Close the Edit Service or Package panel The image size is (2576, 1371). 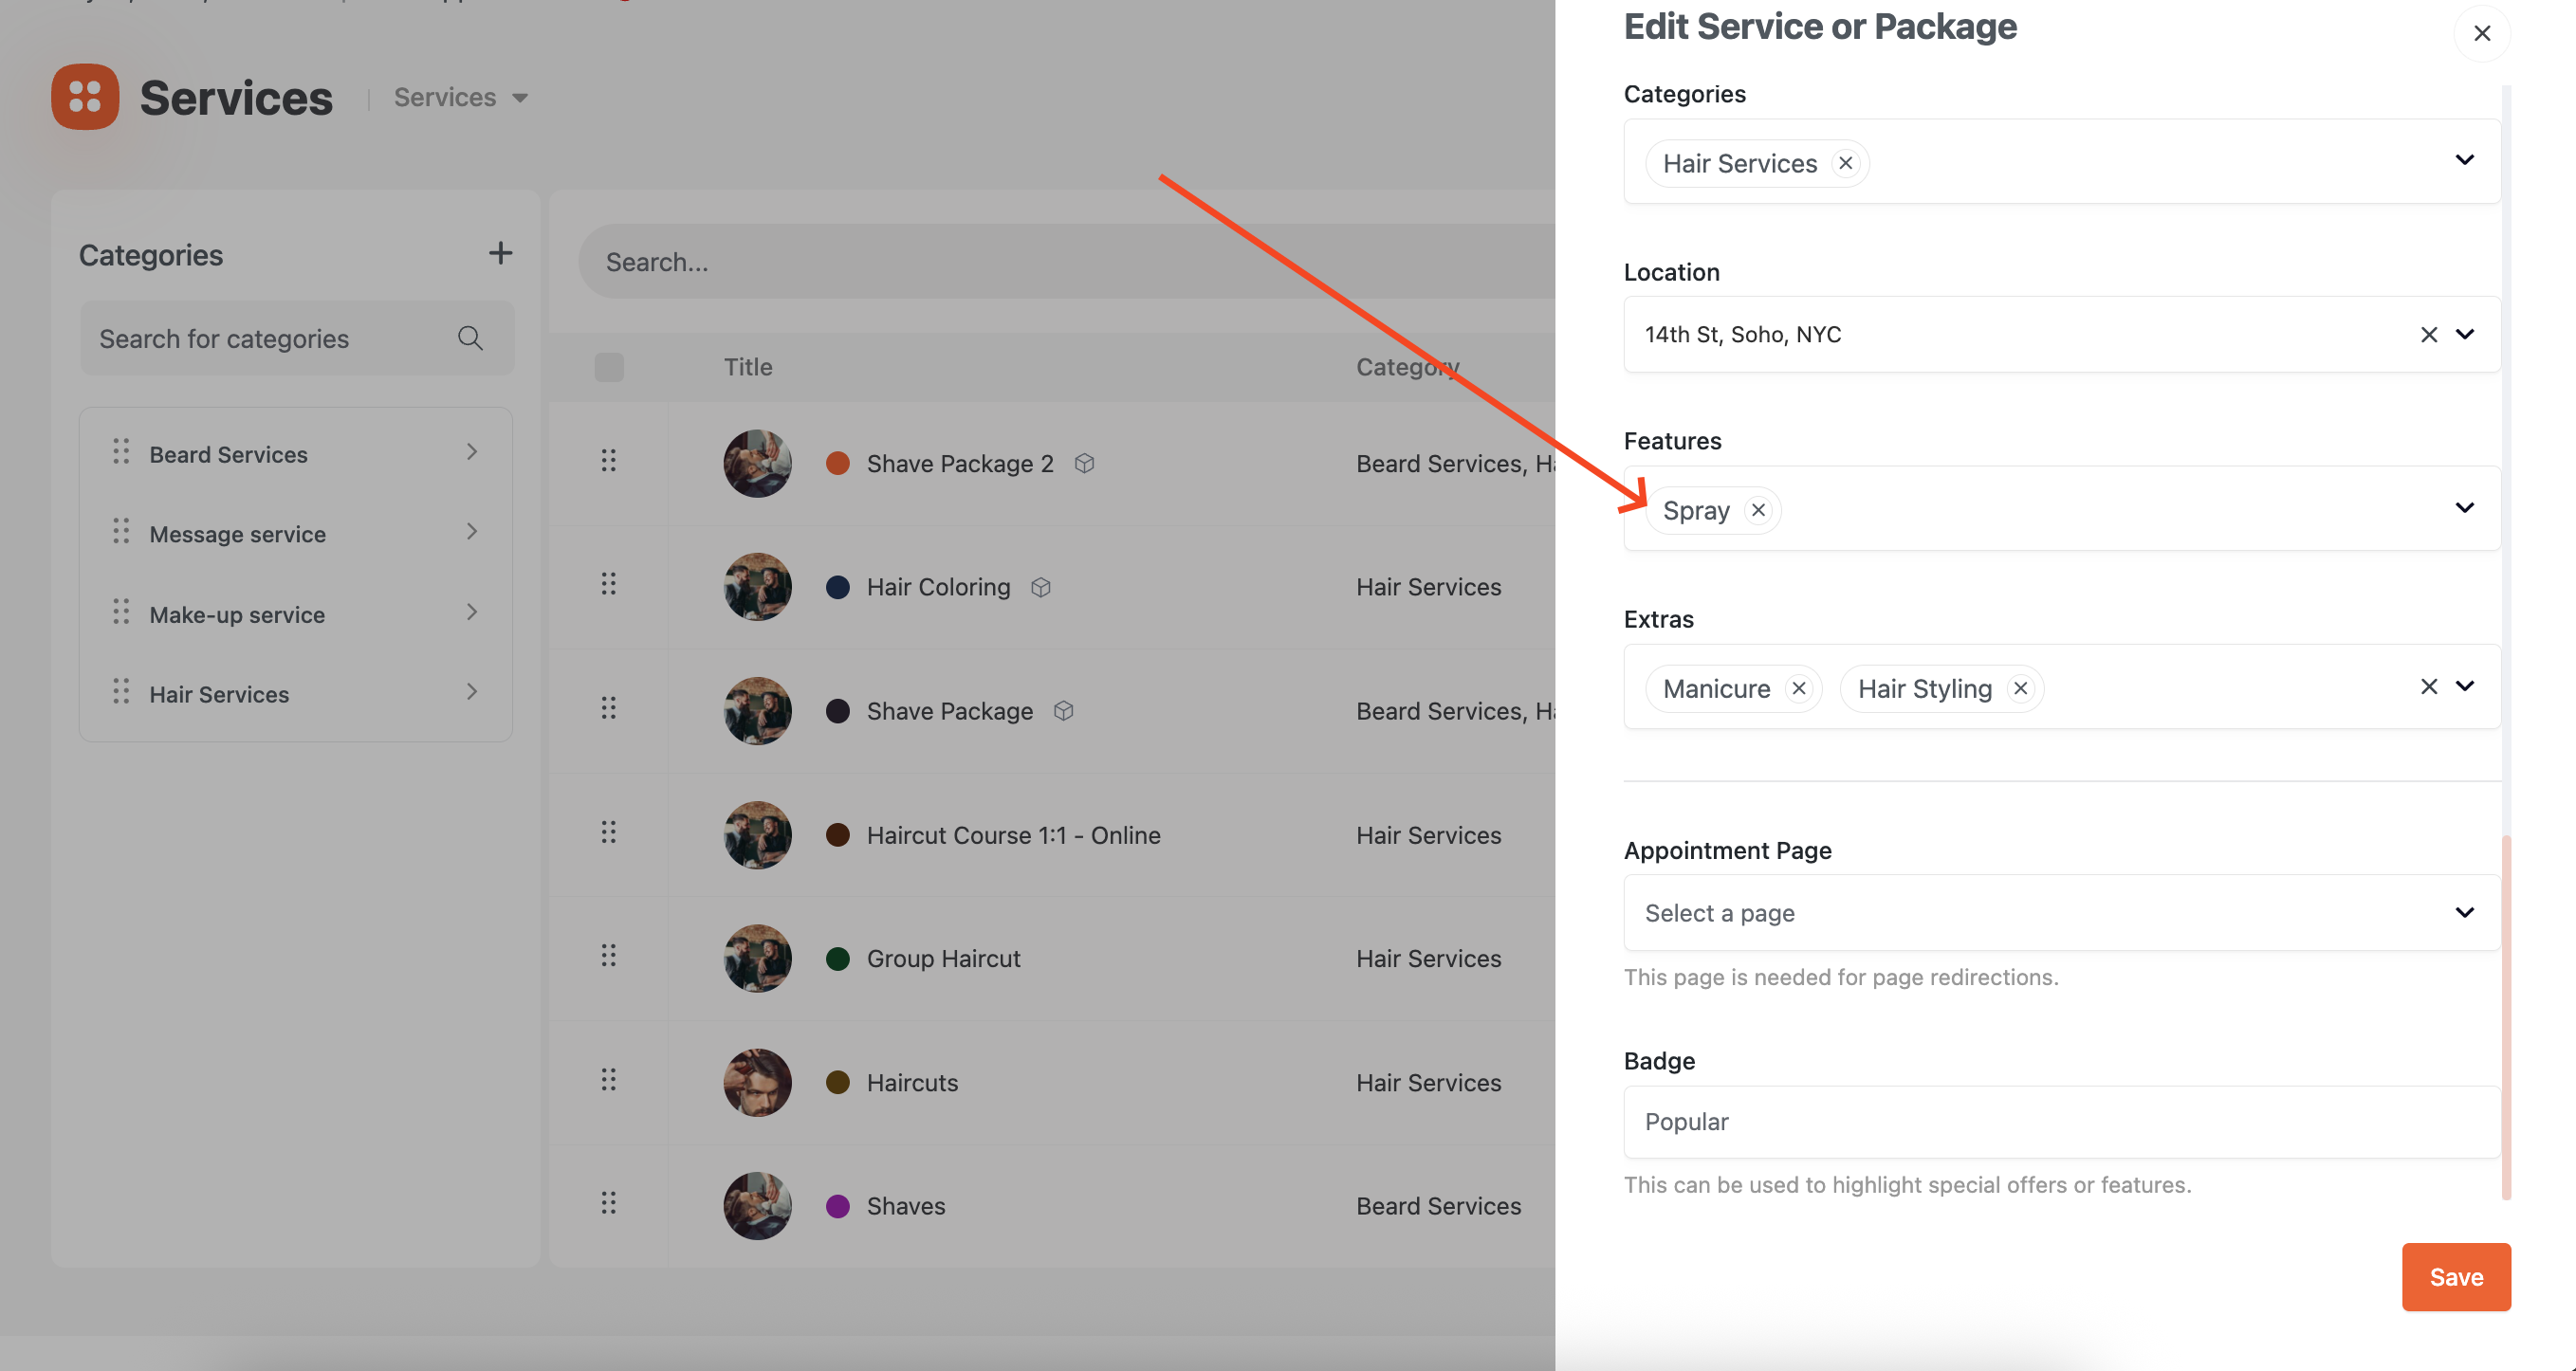coord(2481,33)
